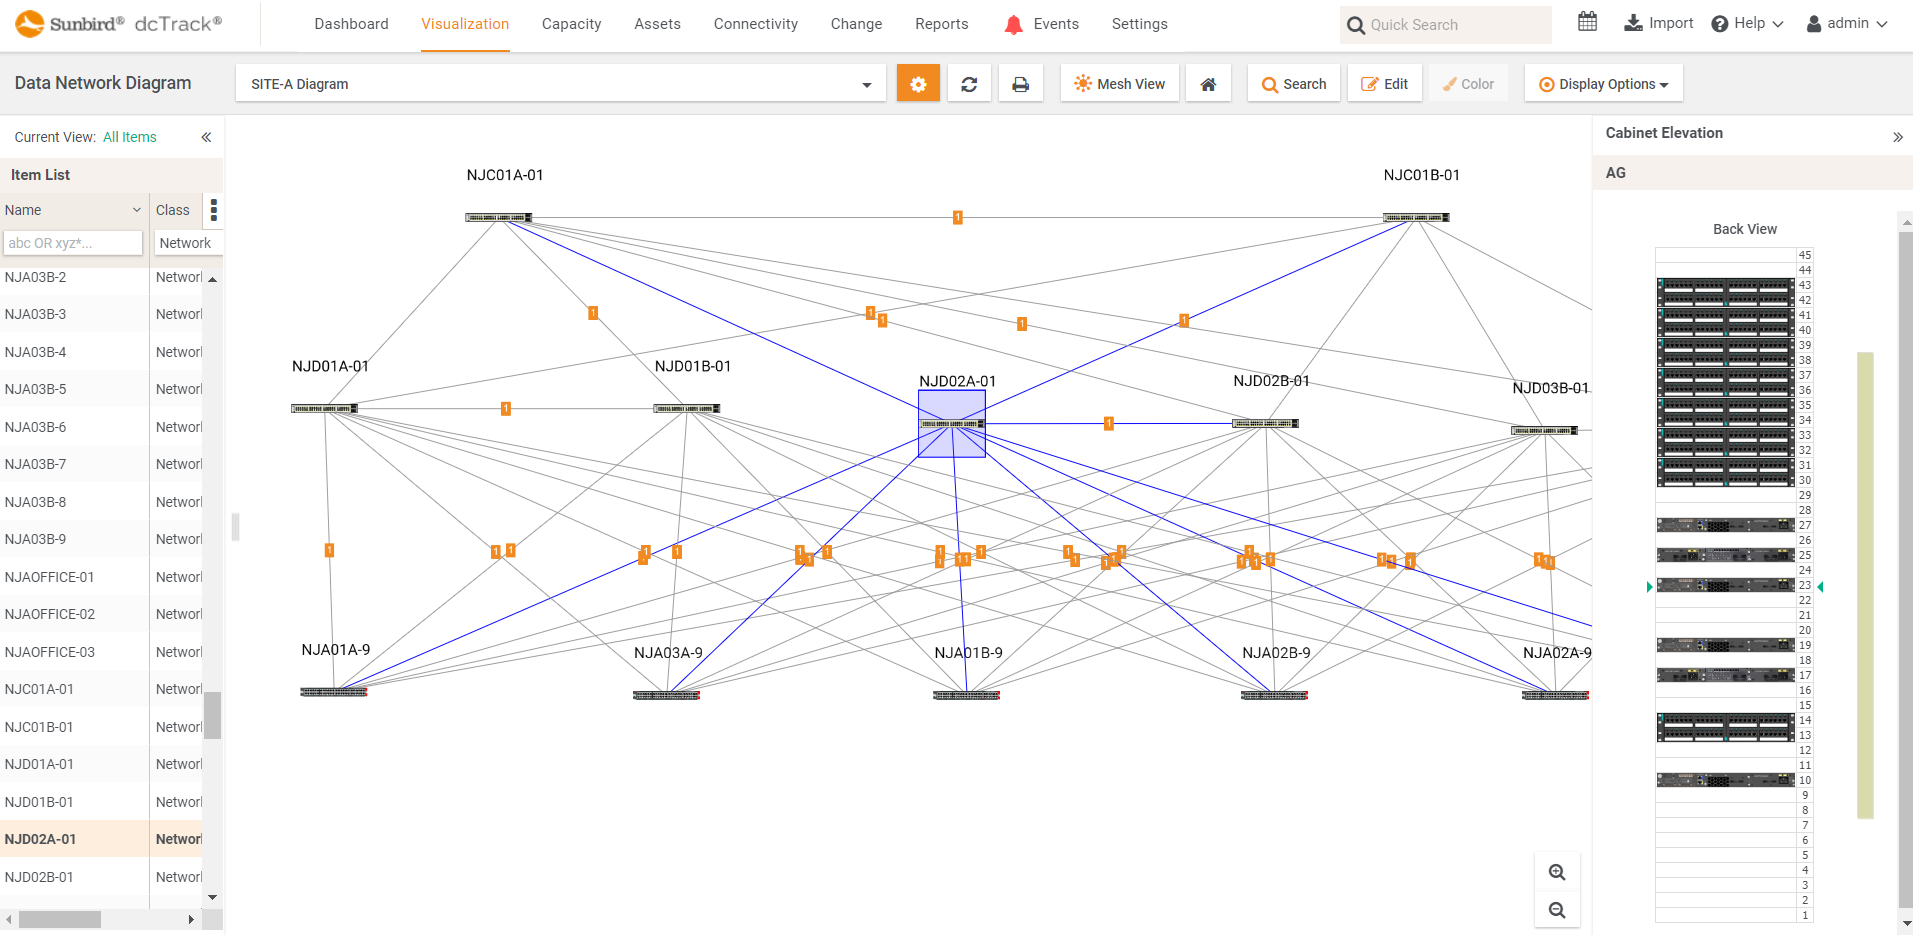Open the diagram settings gear icon
This screenshot has height=935, width=1913.
(x=917, y=83)
